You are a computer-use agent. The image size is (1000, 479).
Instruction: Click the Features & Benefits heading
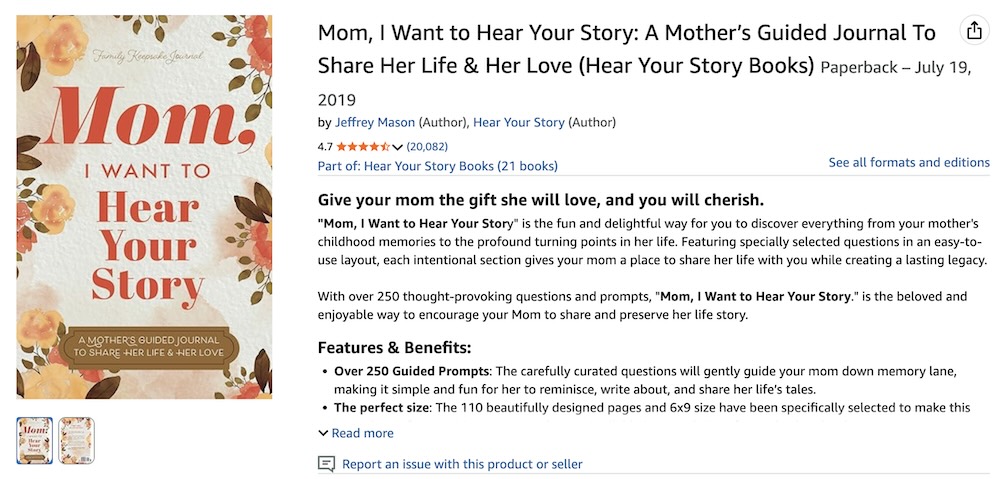coord(394,348)
